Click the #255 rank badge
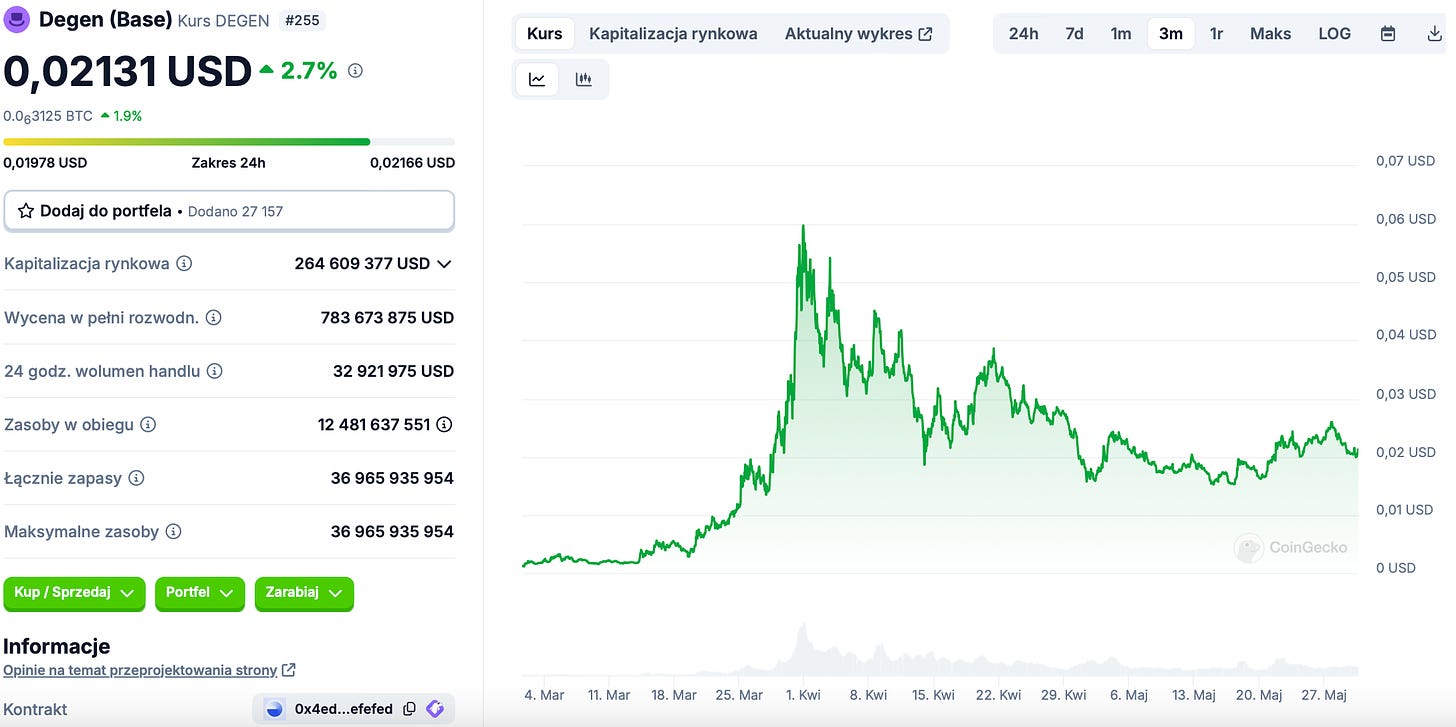The height and width of the screenshot is (727, 1456). coord(302,20)
